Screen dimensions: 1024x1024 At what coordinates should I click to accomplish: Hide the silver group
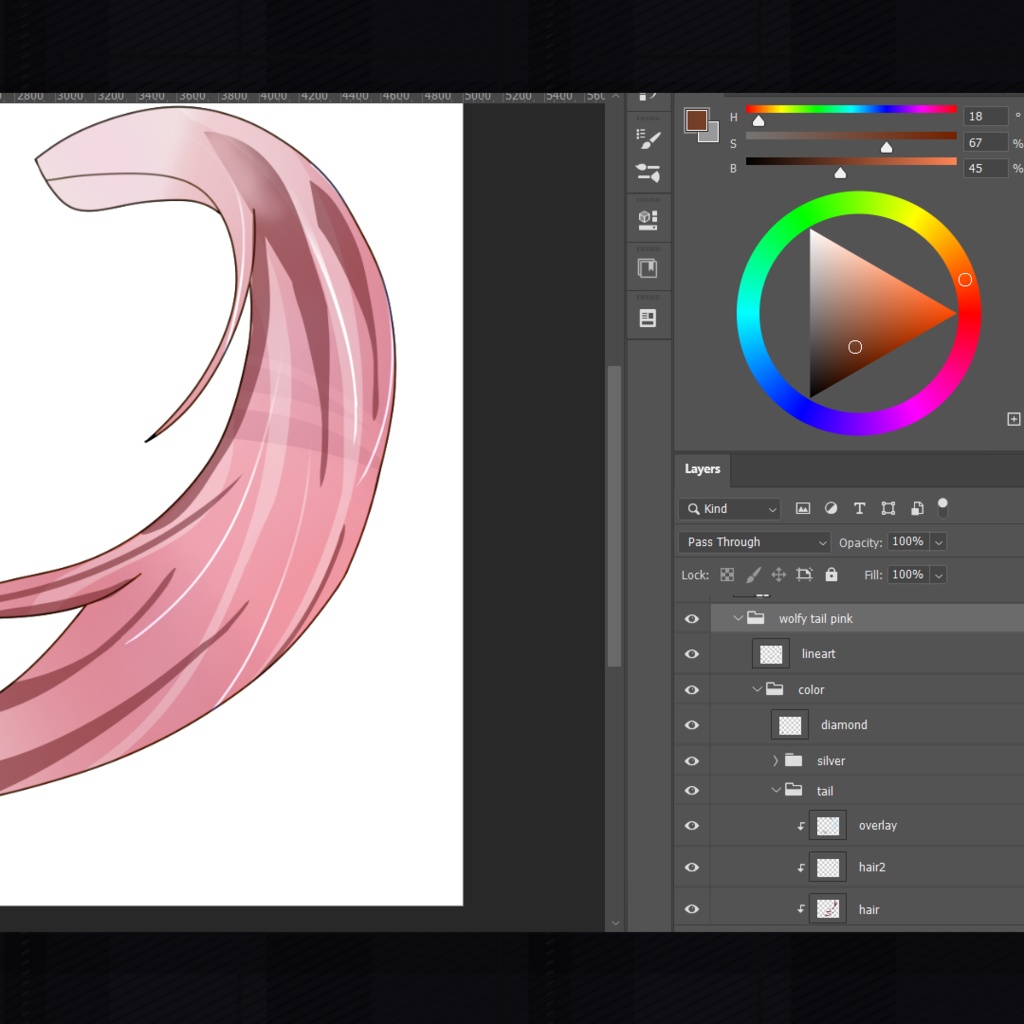click(x=692, y=761)
